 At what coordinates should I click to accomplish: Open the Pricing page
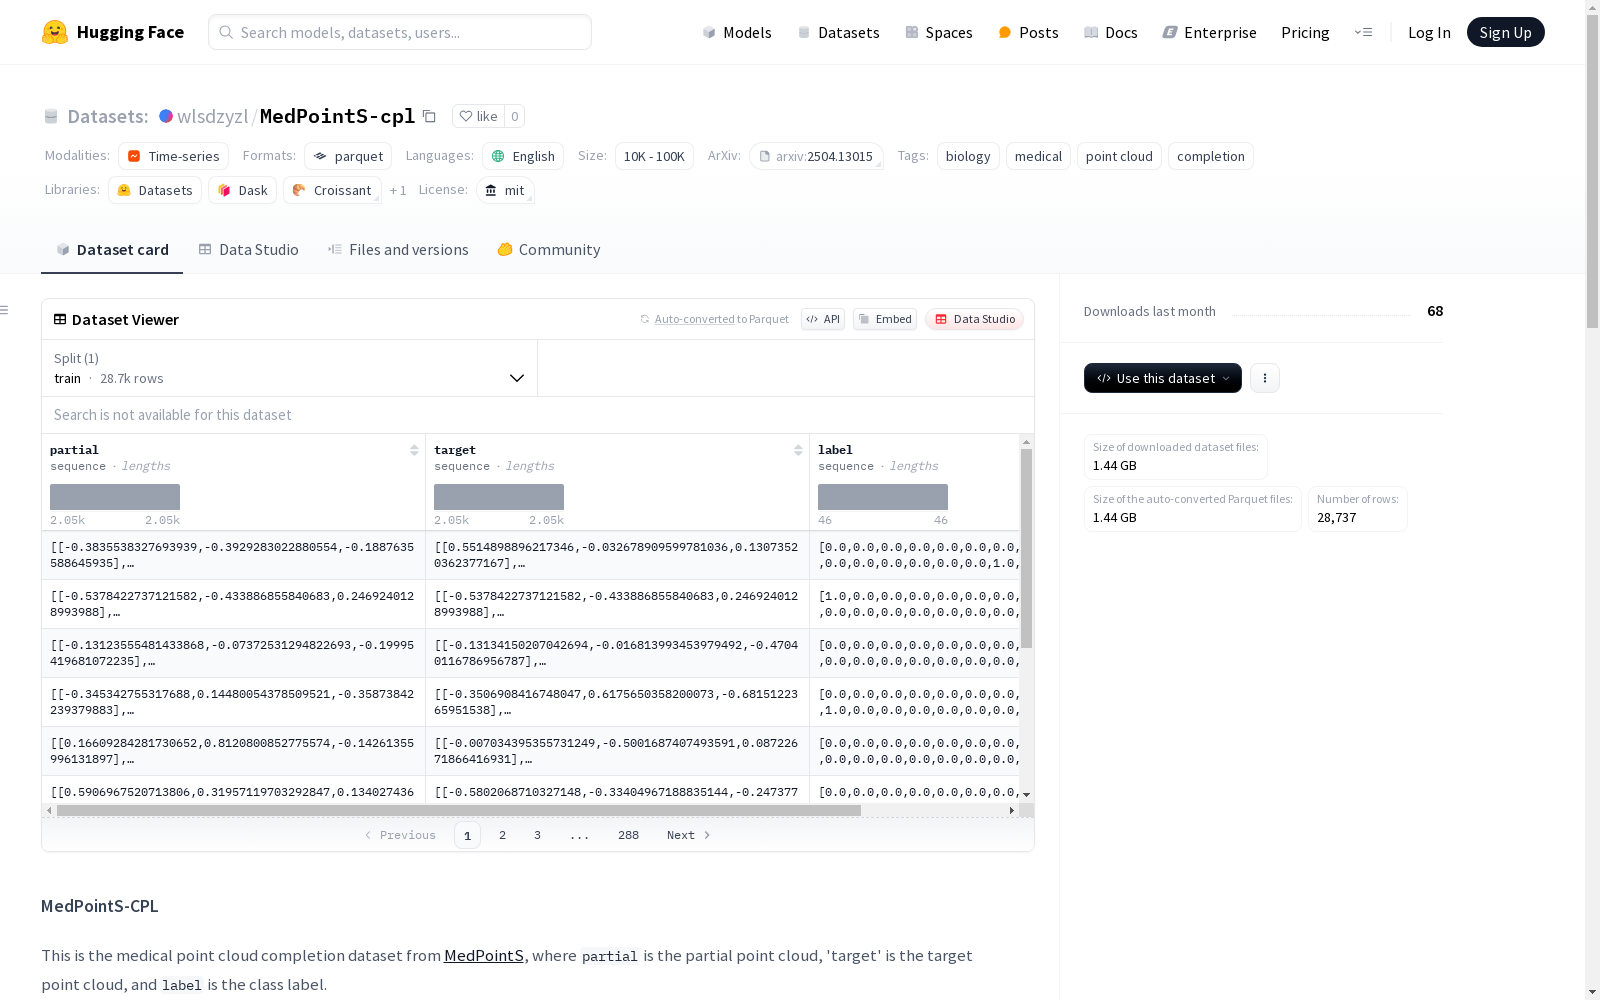point(1305,32)
